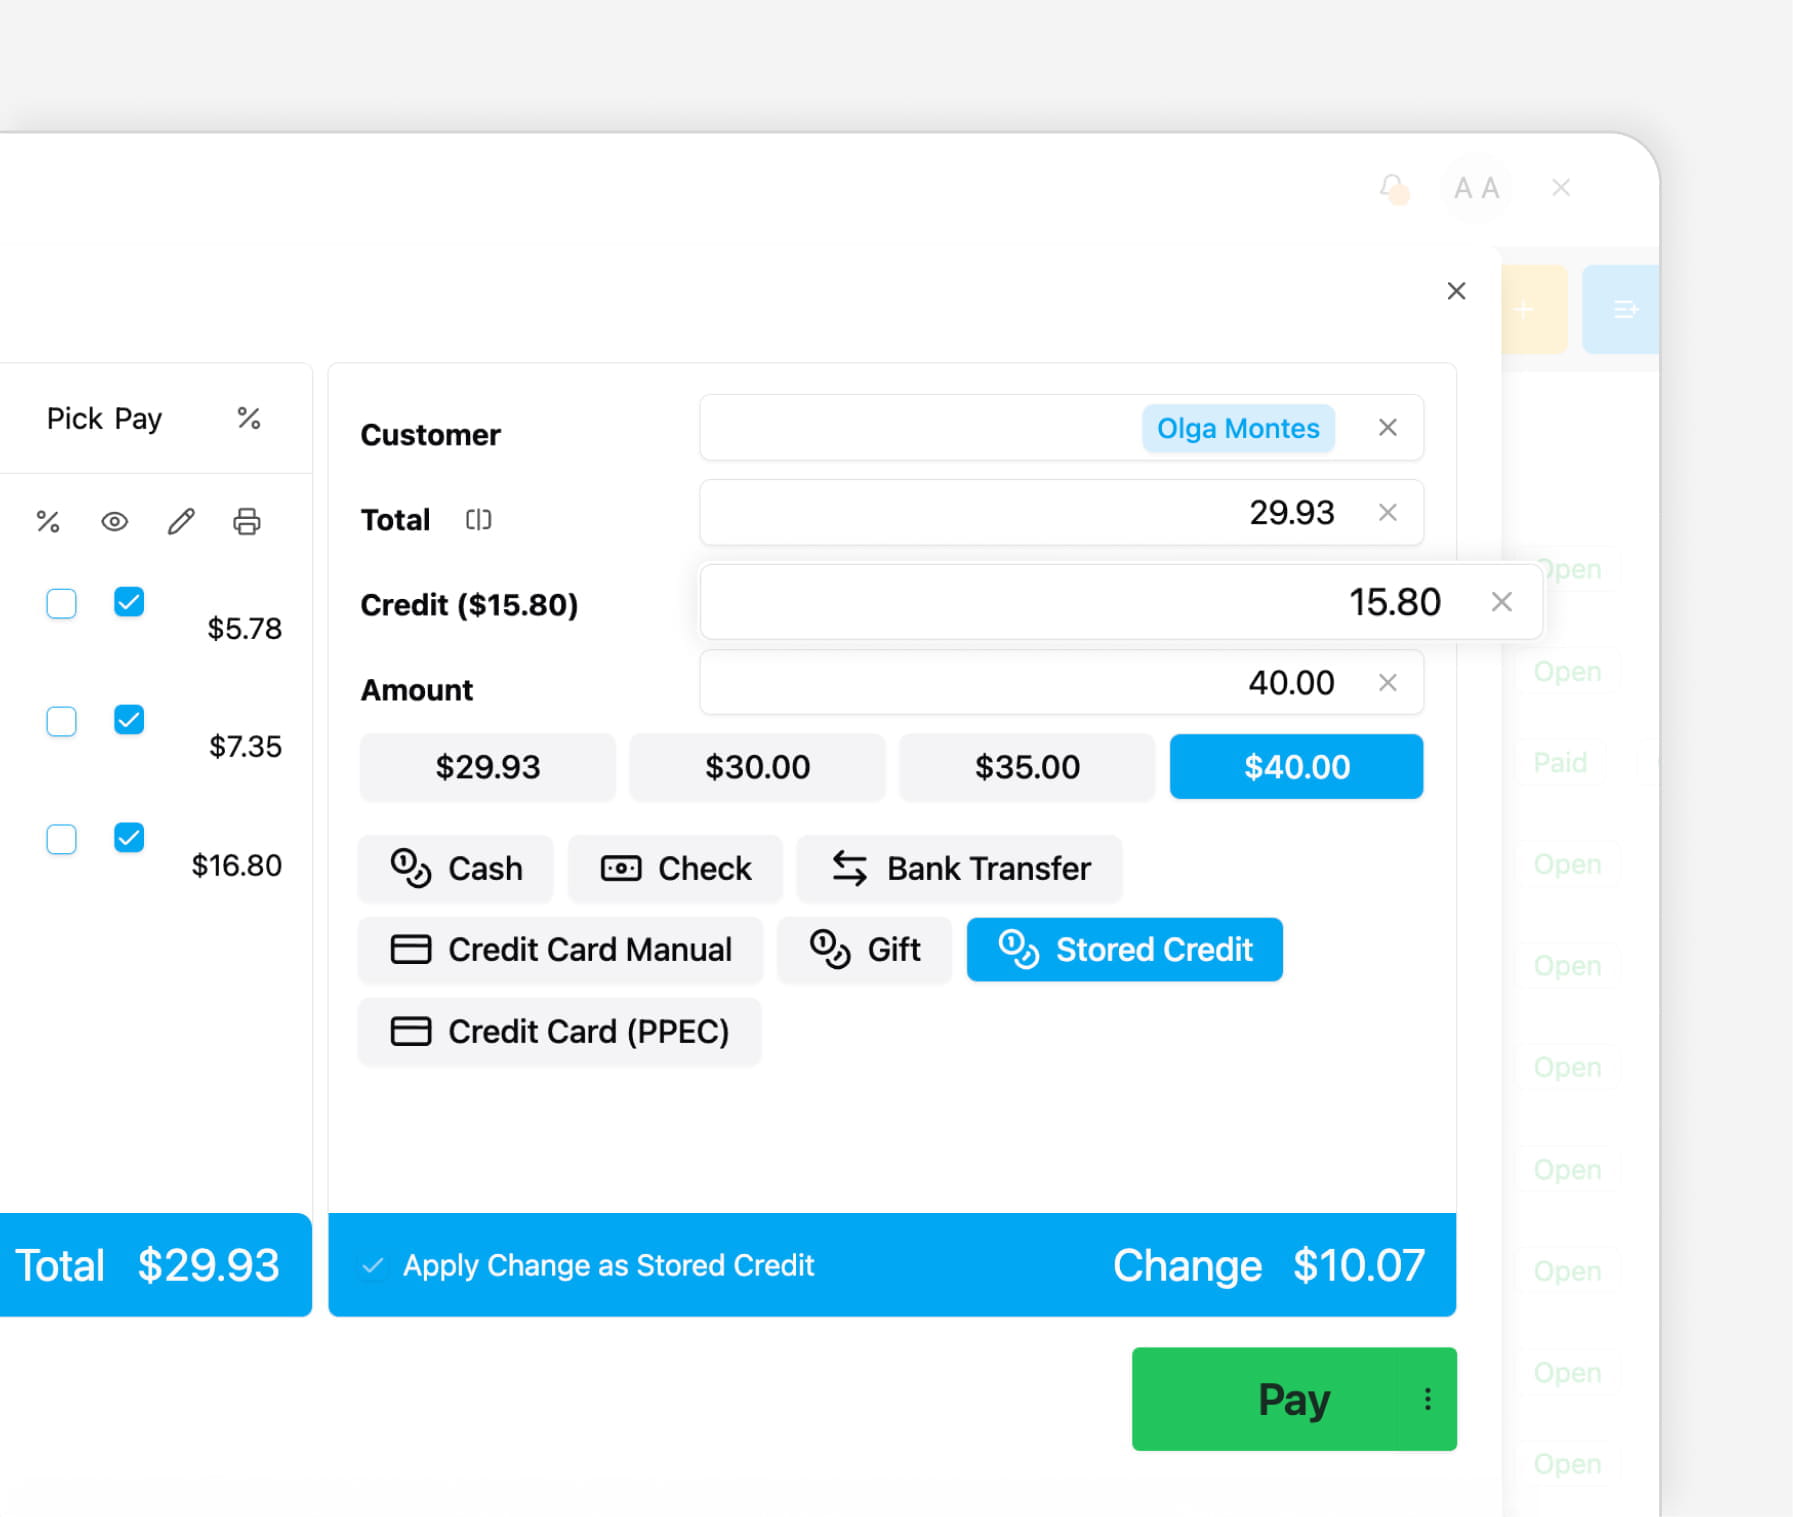This screenshot has height=1517, width=1793.
Task: Click the blue Total $29.93 bar
Action: click(156, 1265)
